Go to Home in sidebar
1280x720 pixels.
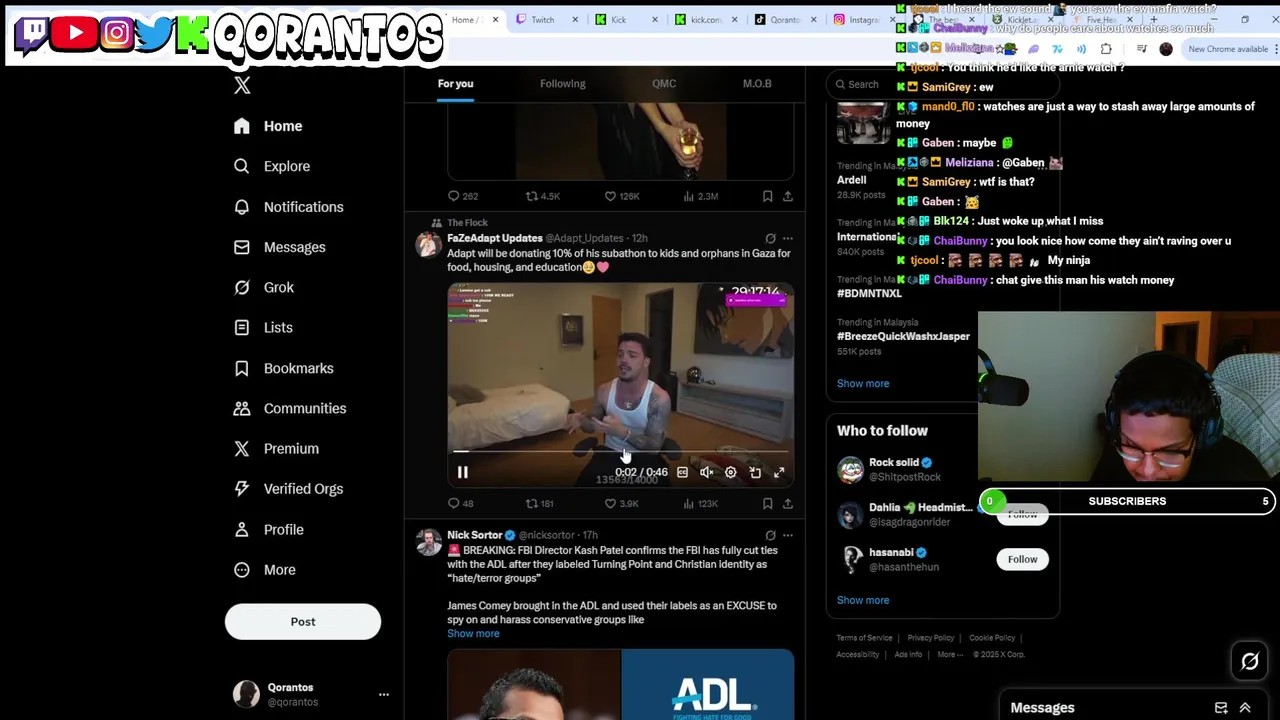[x=268, y=126]
